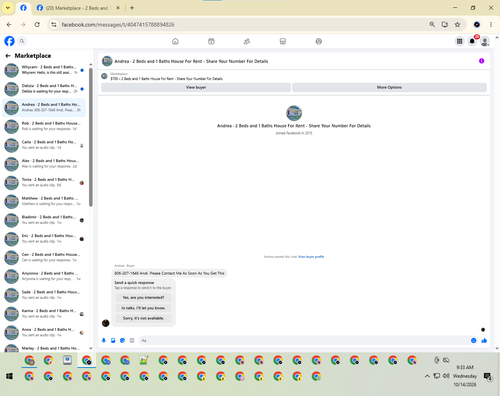Viewport: 500px width, 396px height.
Task: Click listing title in chat header
Action: (191, 61)
